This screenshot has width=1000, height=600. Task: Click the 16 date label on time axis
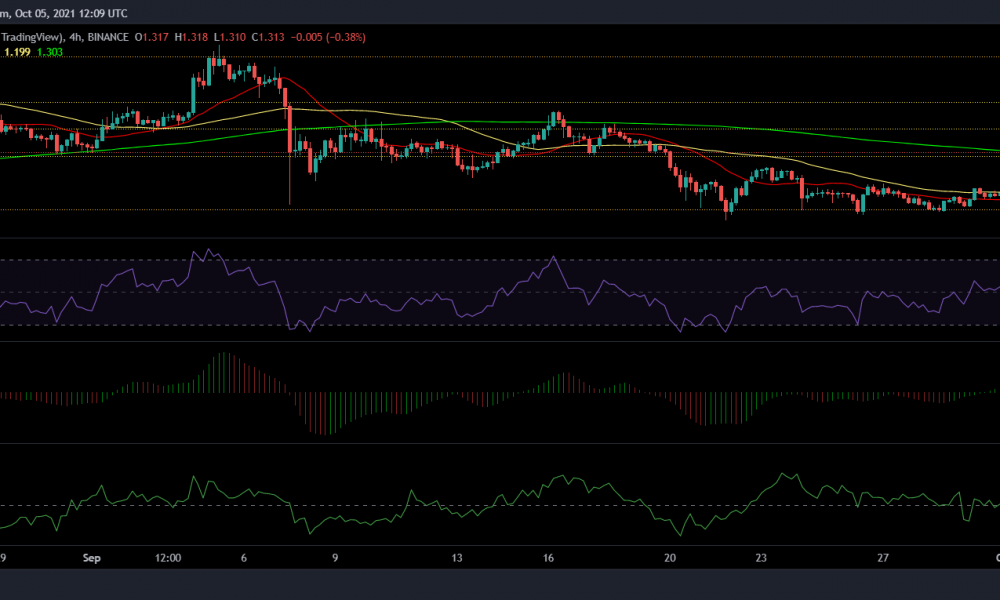click(548, 558)
